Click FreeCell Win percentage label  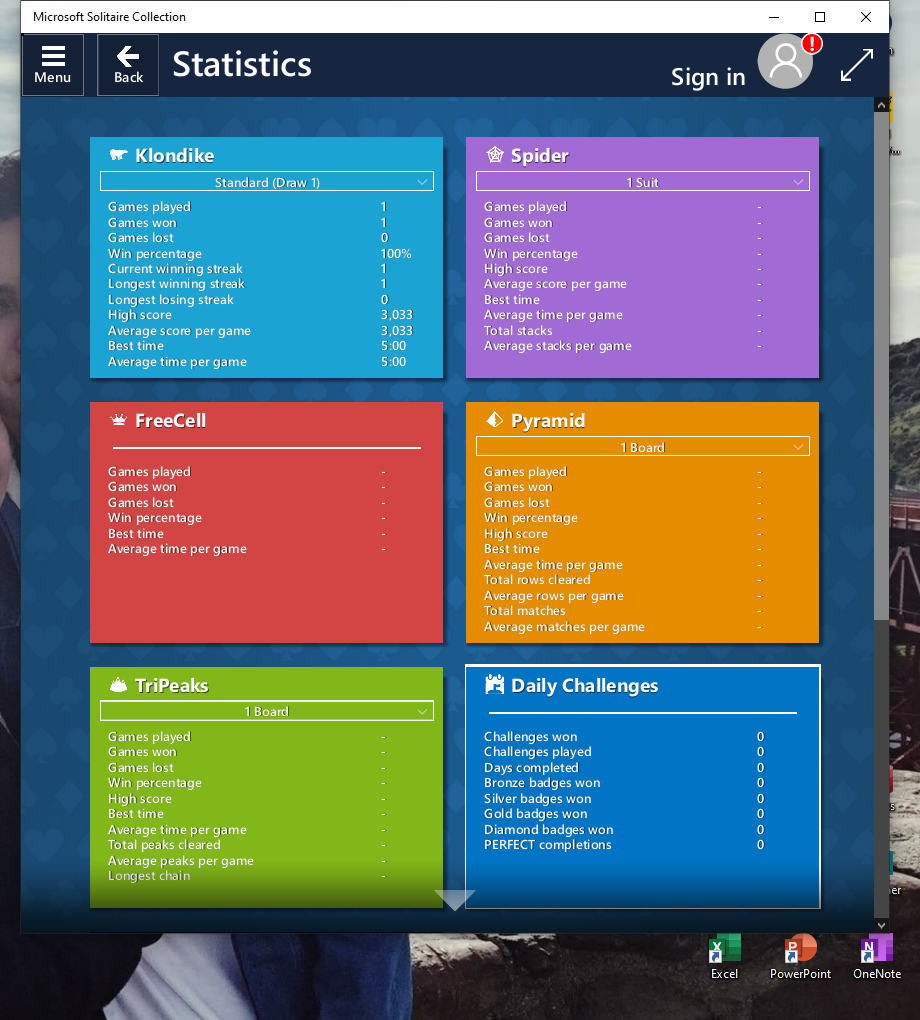tap(155, 518)
